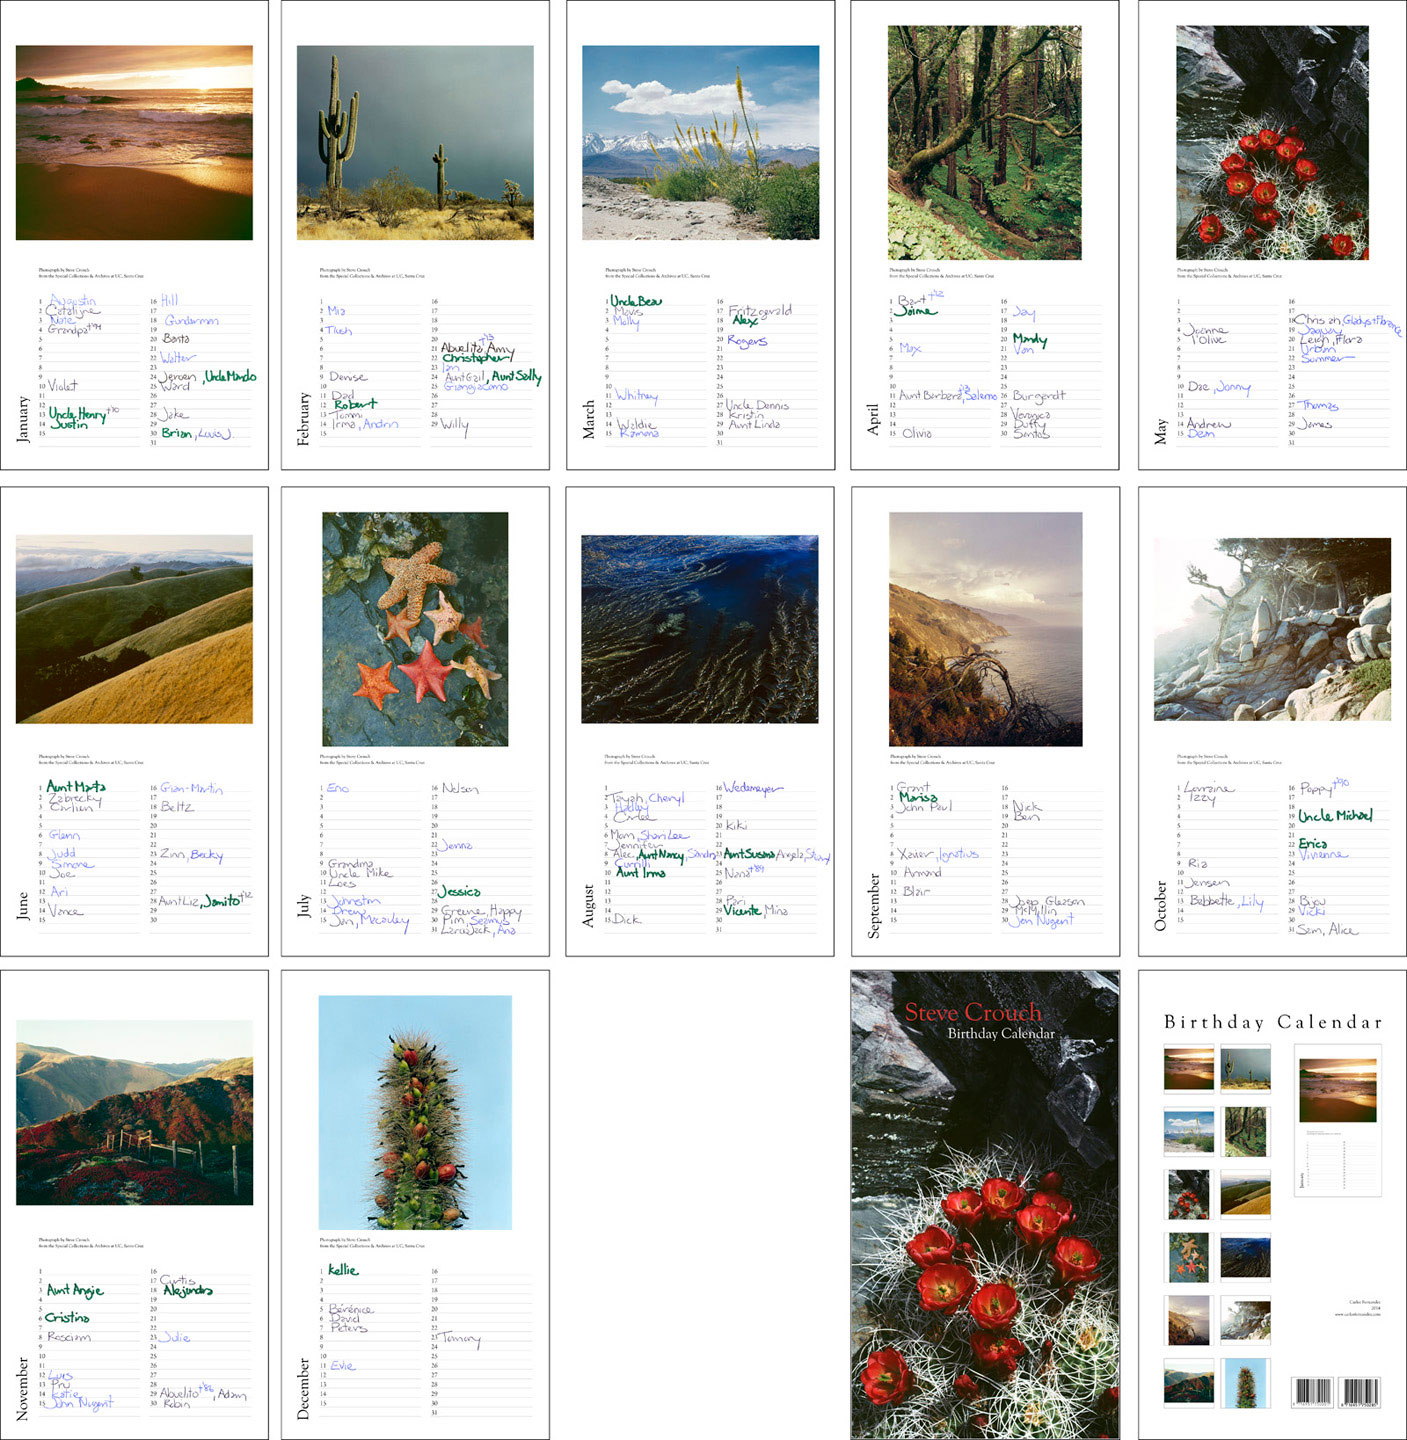Click the website URL on back cover

point(1357,1314)
